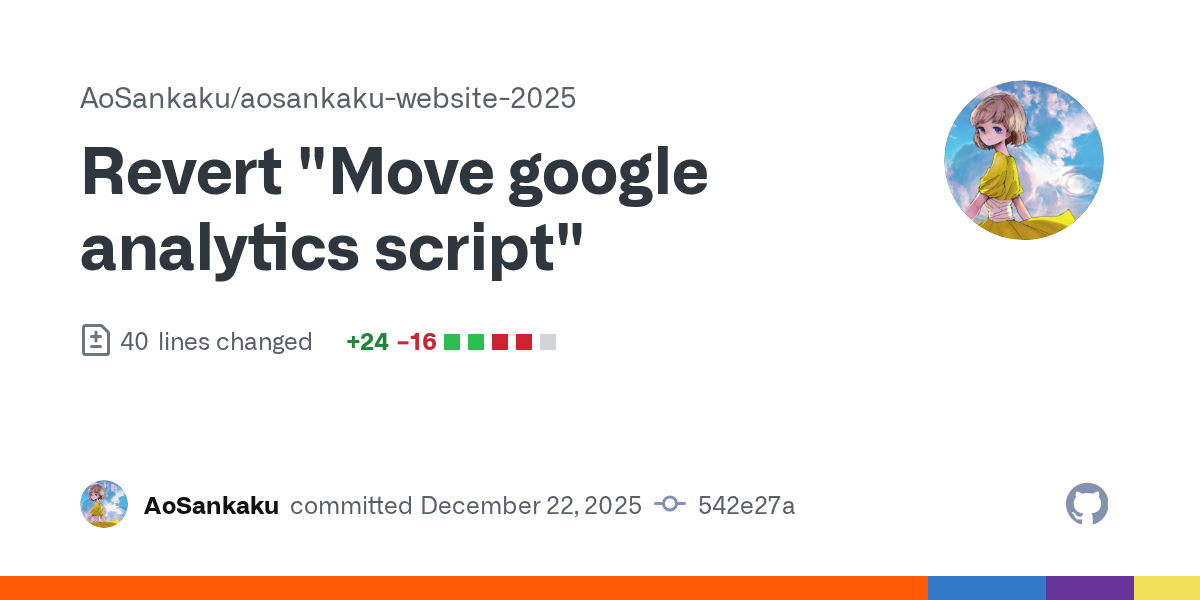1200x600 pixels.
Task: Click the bold AoSankaku author name
Action: click(211, 506)
